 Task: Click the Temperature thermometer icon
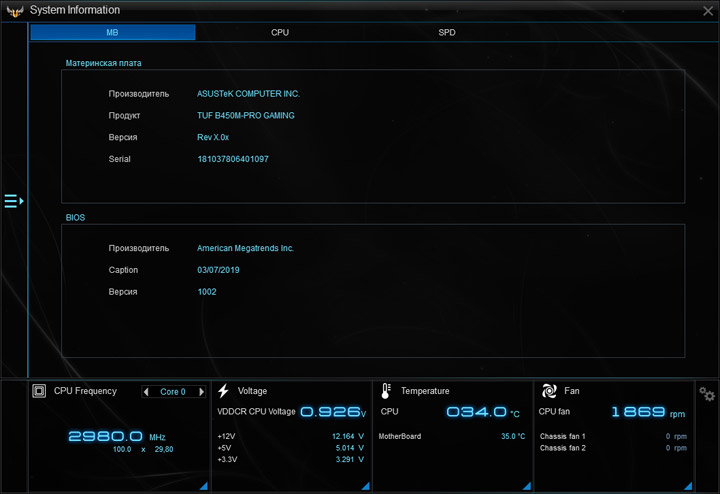[x=386, y=391]
